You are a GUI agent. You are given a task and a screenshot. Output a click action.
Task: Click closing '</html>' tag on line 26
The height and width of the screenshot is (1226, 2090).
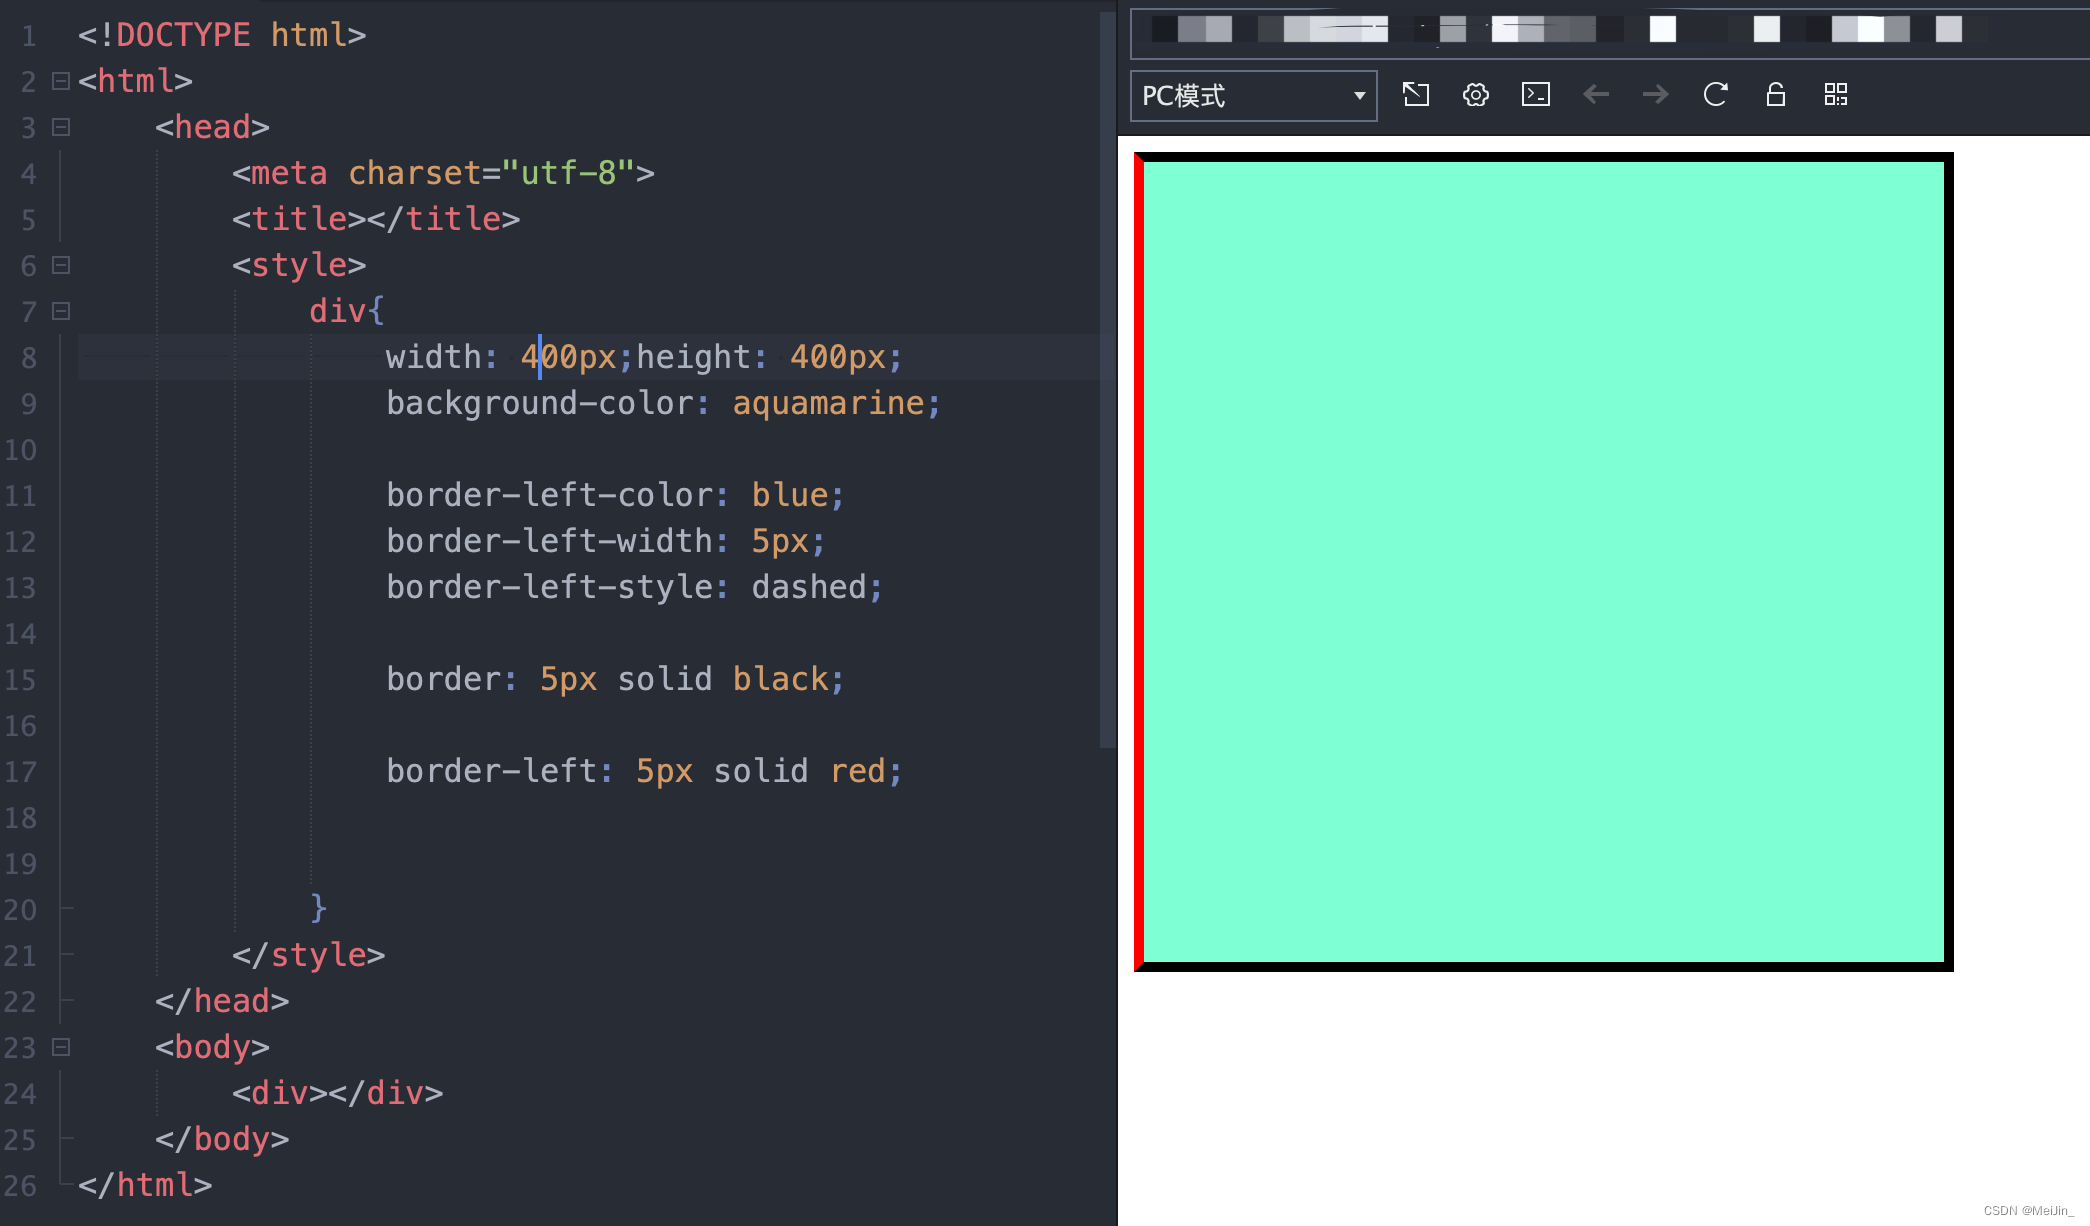[x=145, y=1185]
